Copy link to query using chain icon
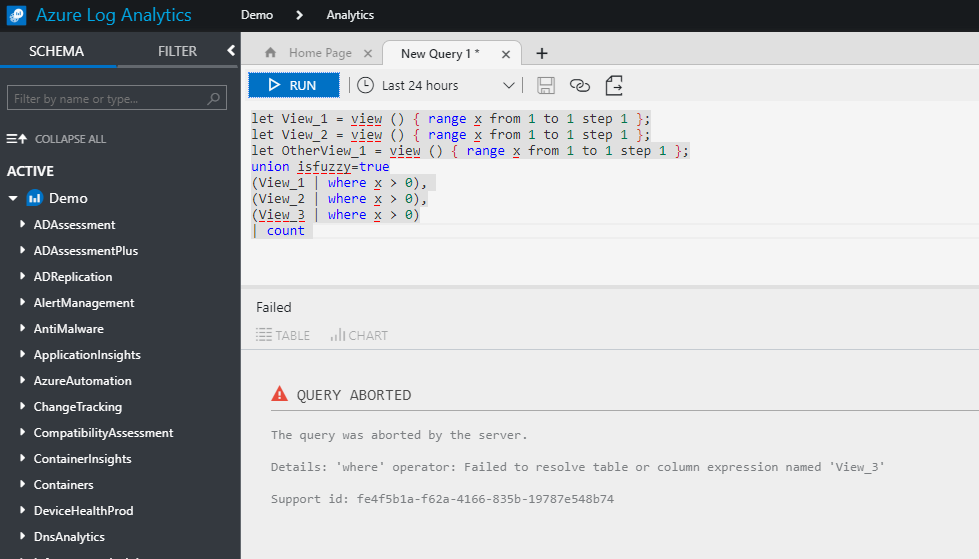Screen dimensions: 979x559 click(x=579, y=86)
